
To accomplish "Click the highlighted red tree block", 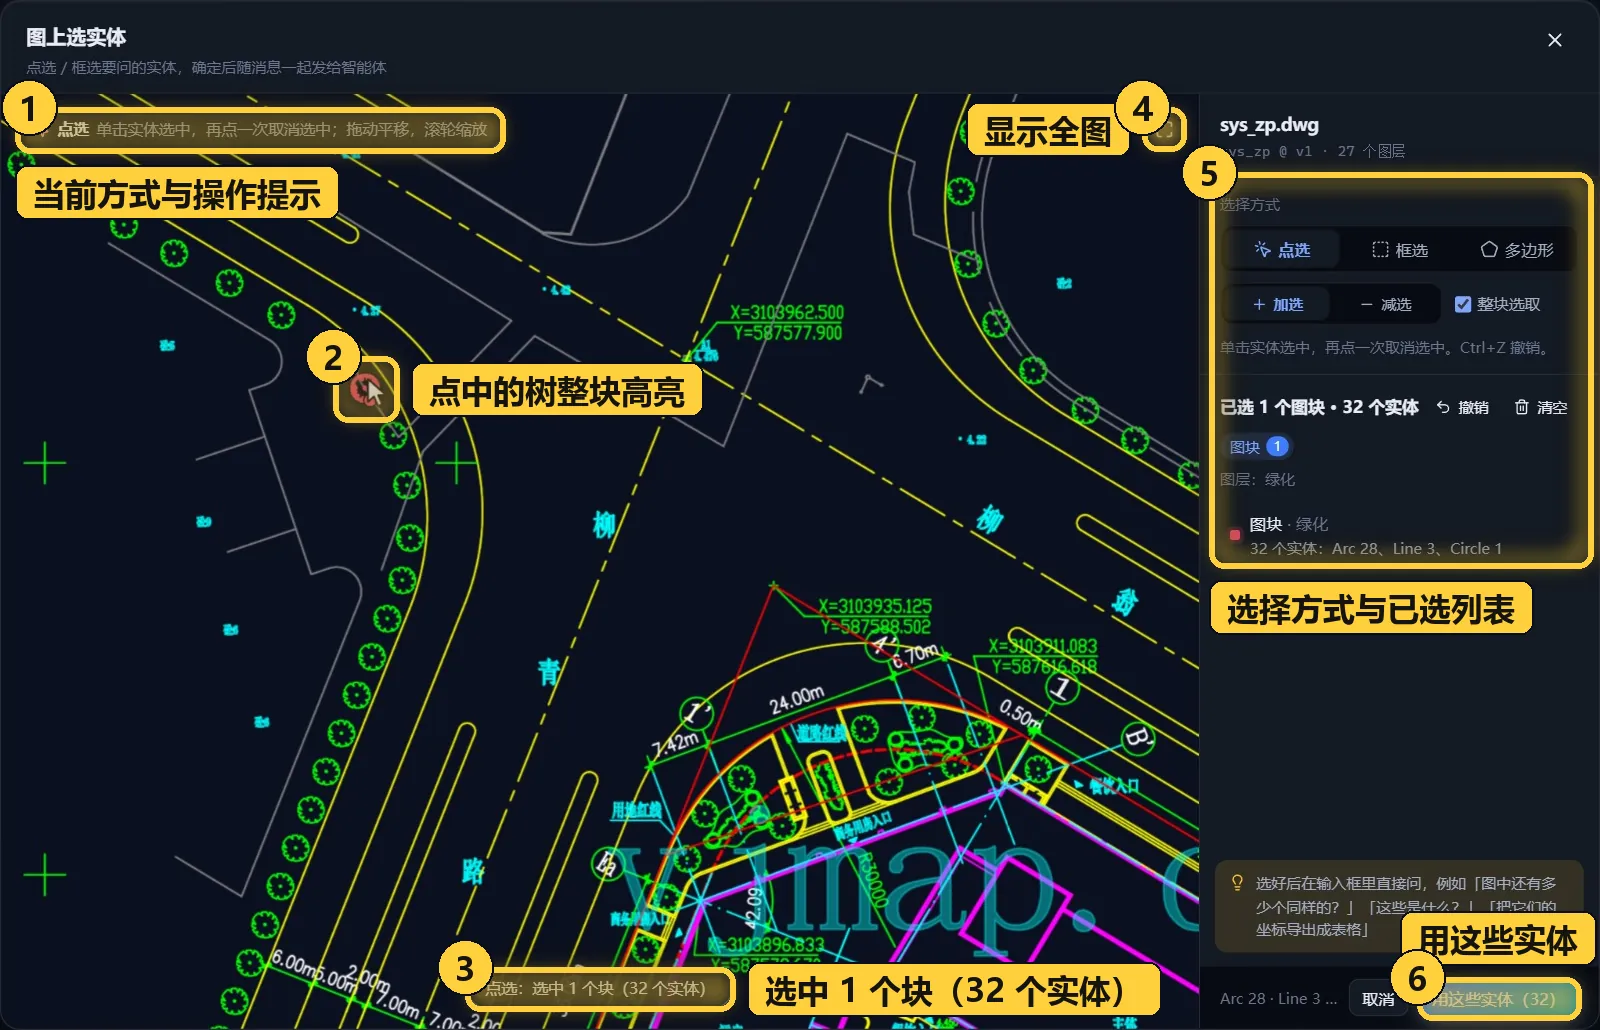I will (x=367, y=389).
